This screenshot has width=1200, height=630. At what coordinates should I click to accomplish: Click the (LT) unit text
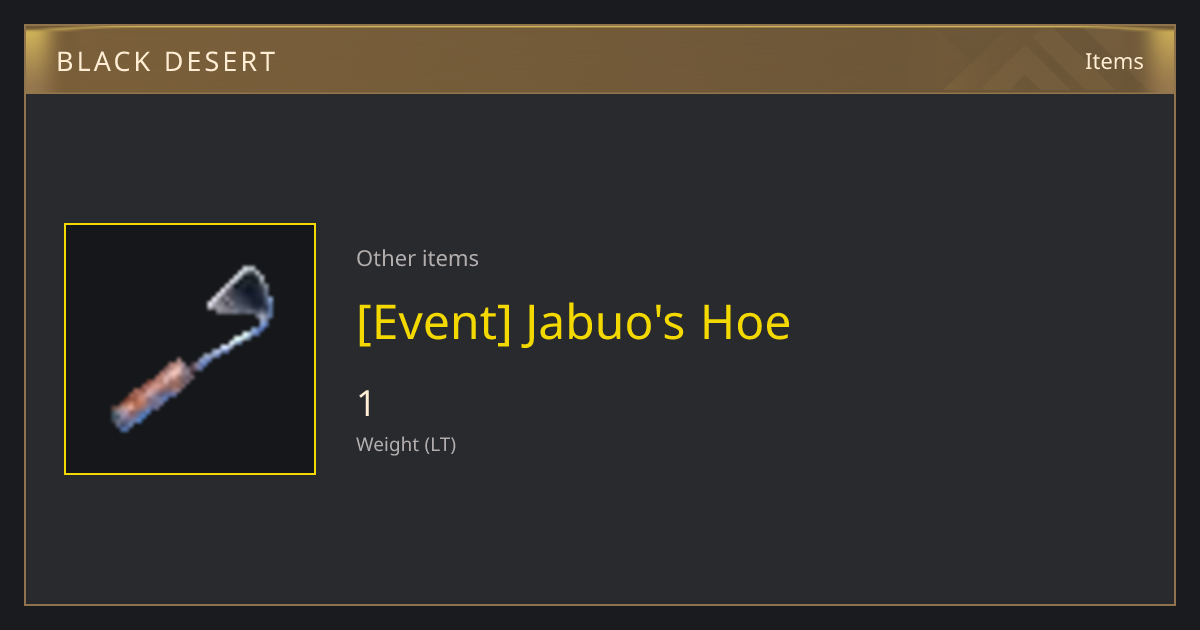(x=440, y=444)
